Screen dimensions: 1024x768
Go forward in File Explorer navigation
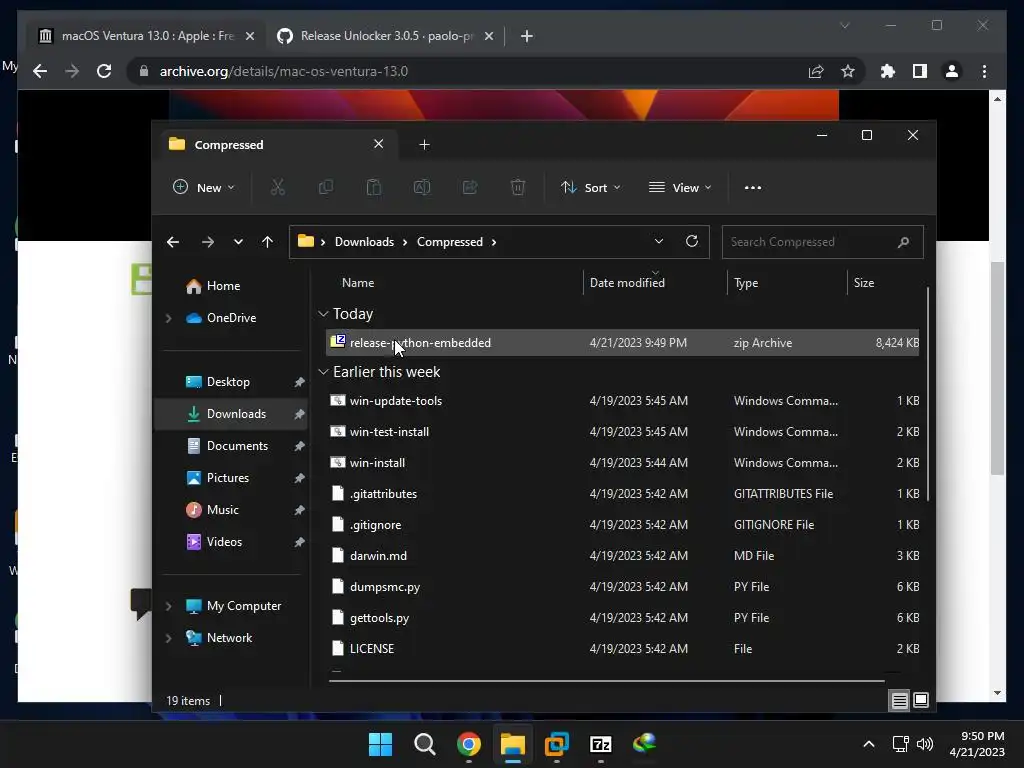tap(208, 242)
